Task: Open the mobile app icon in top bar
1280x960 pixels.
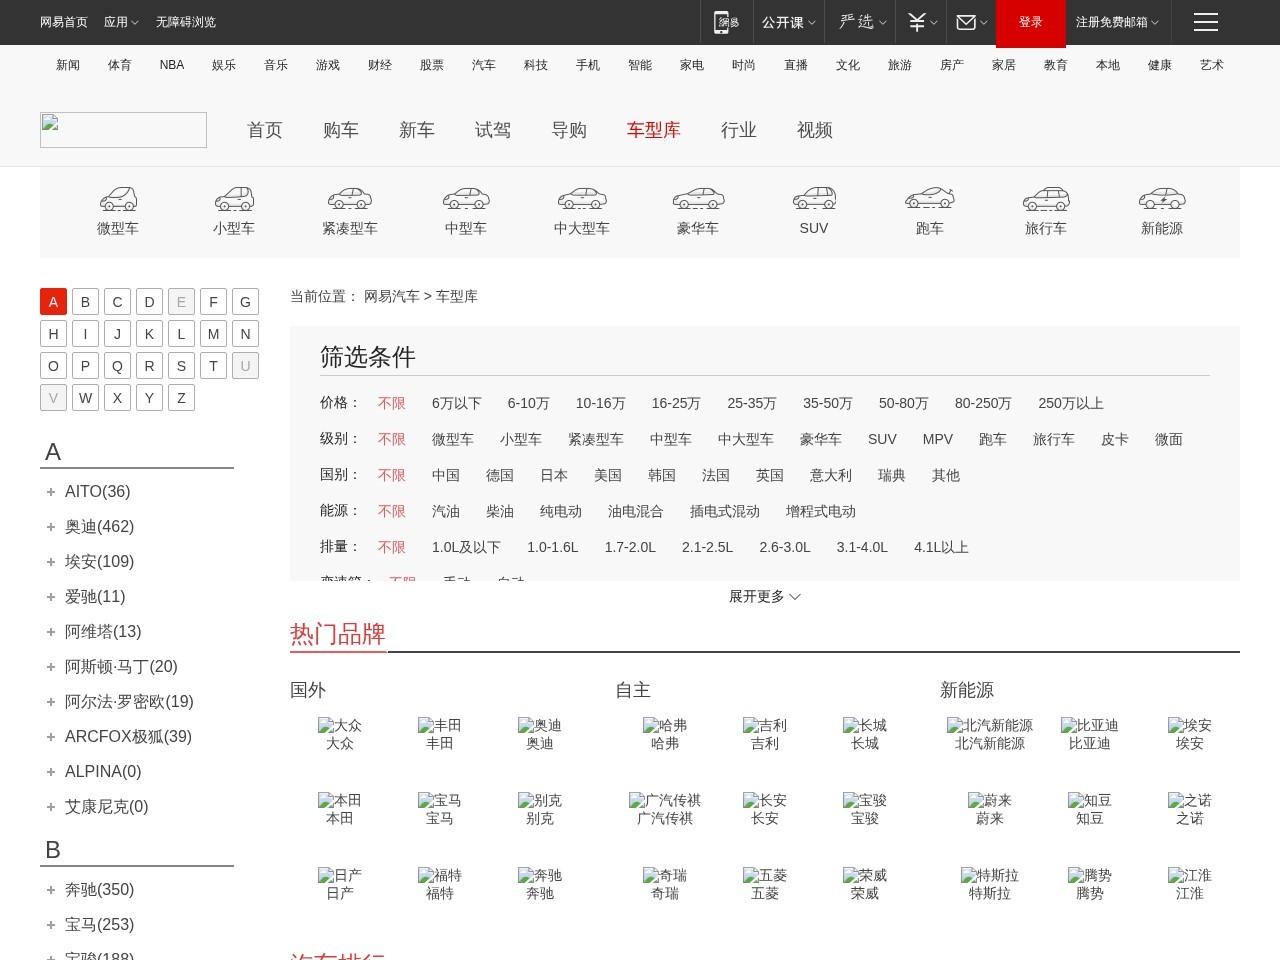Action: pos(727,22)
